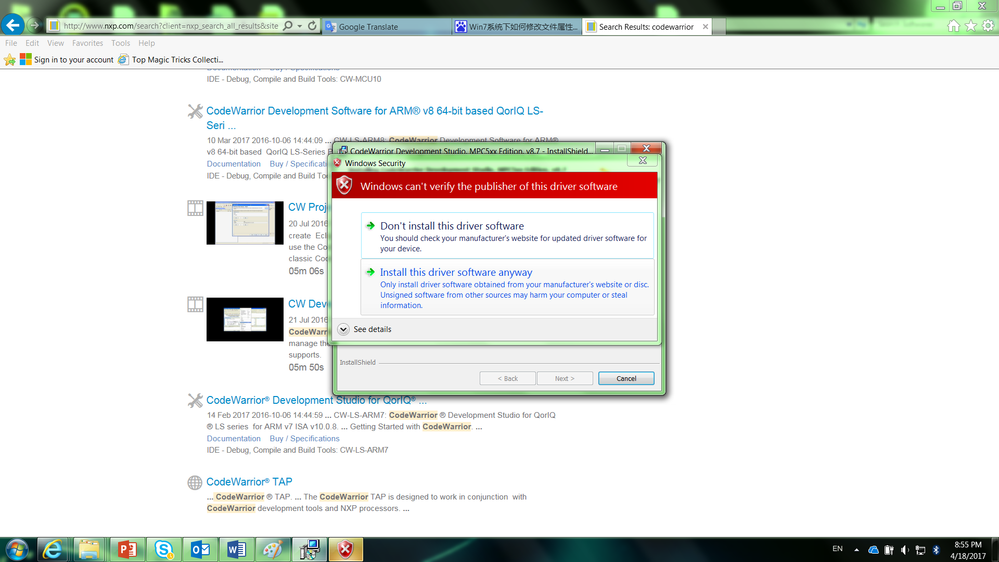Click the disabled Back button in InstallShield
Screen dimensions: 999x562
pos(507,378)
